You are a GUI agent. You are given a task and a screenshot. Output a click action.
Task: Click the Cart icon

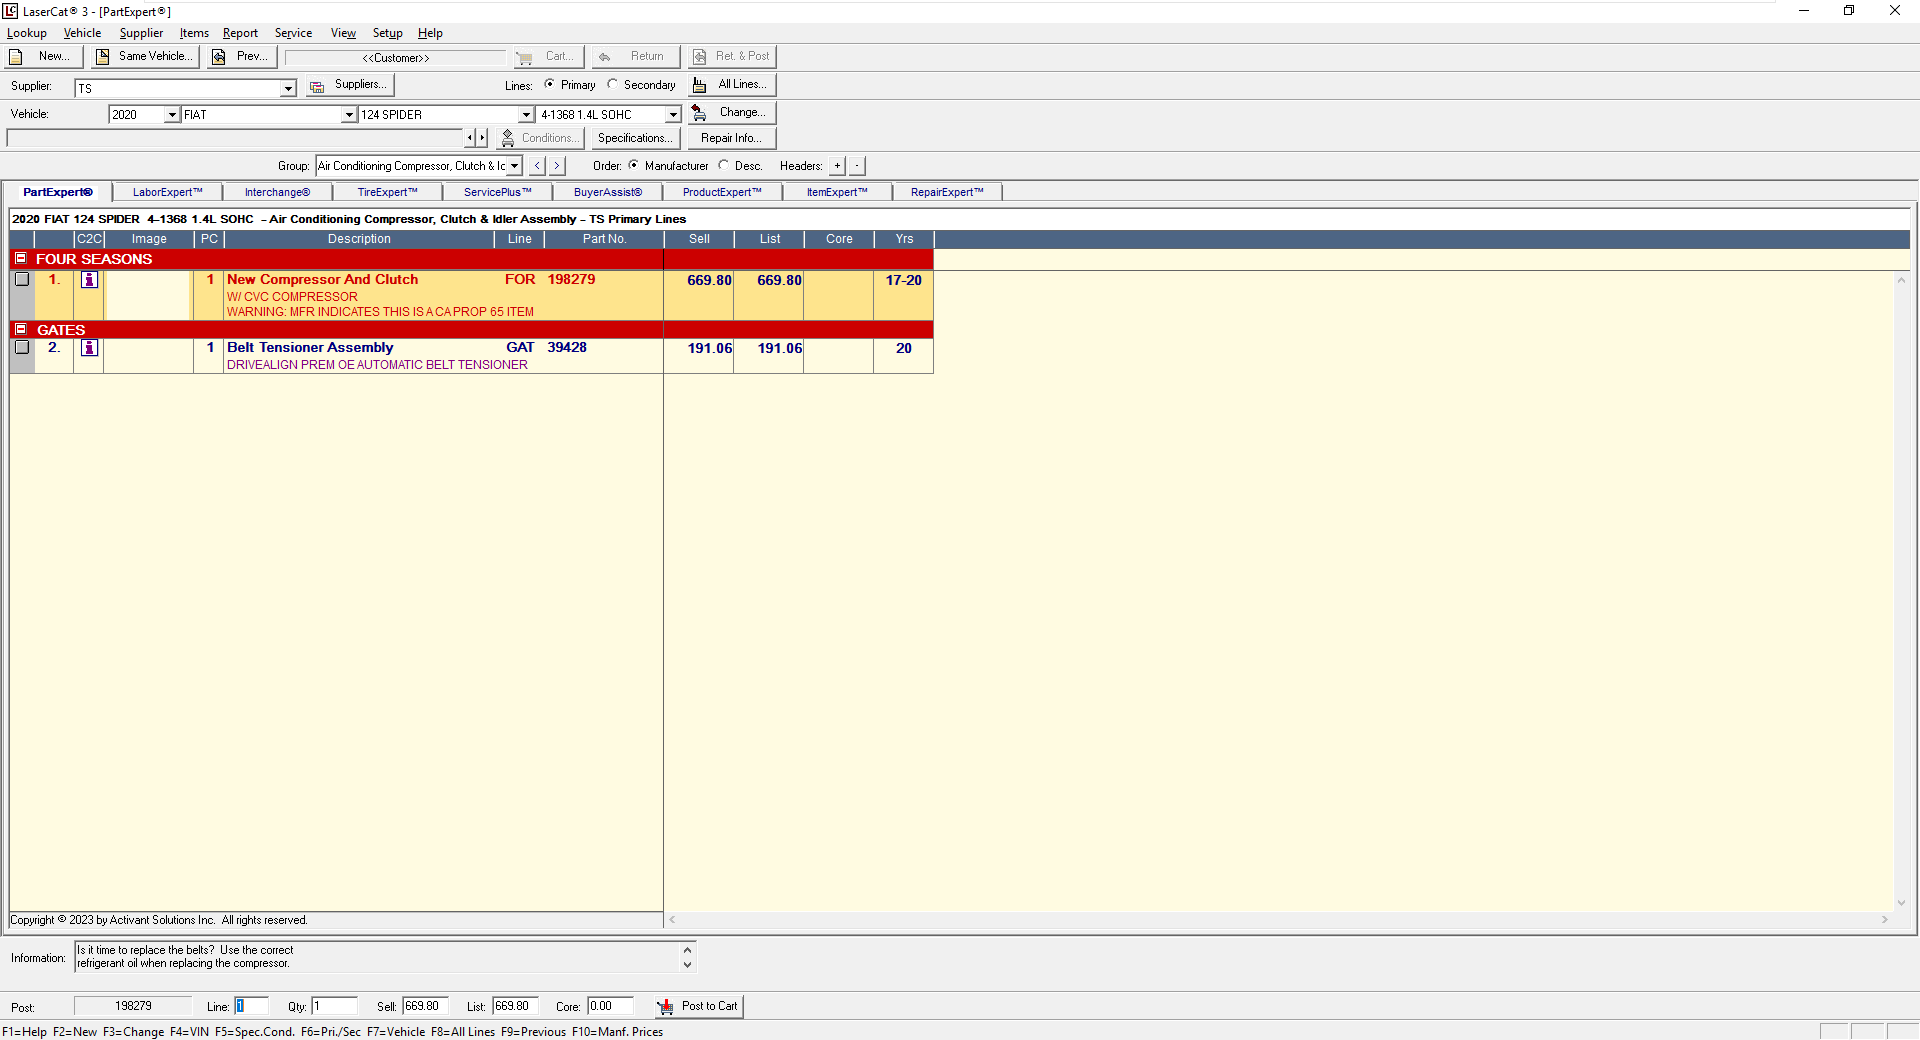525,57
